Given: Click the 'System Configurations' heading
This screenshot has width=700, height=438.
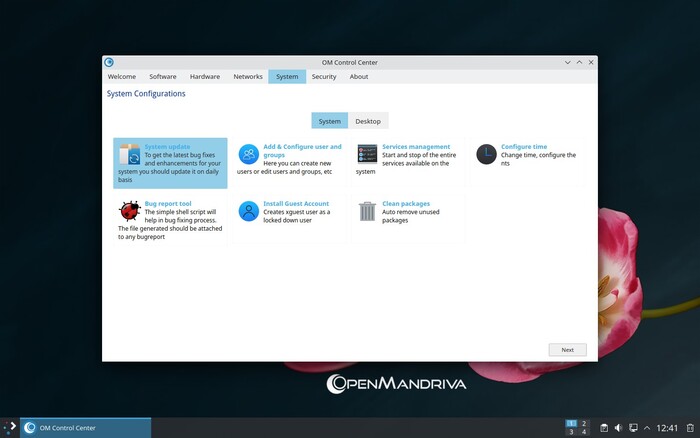Looking at the screenshot, I should click(x=146, y=94).
